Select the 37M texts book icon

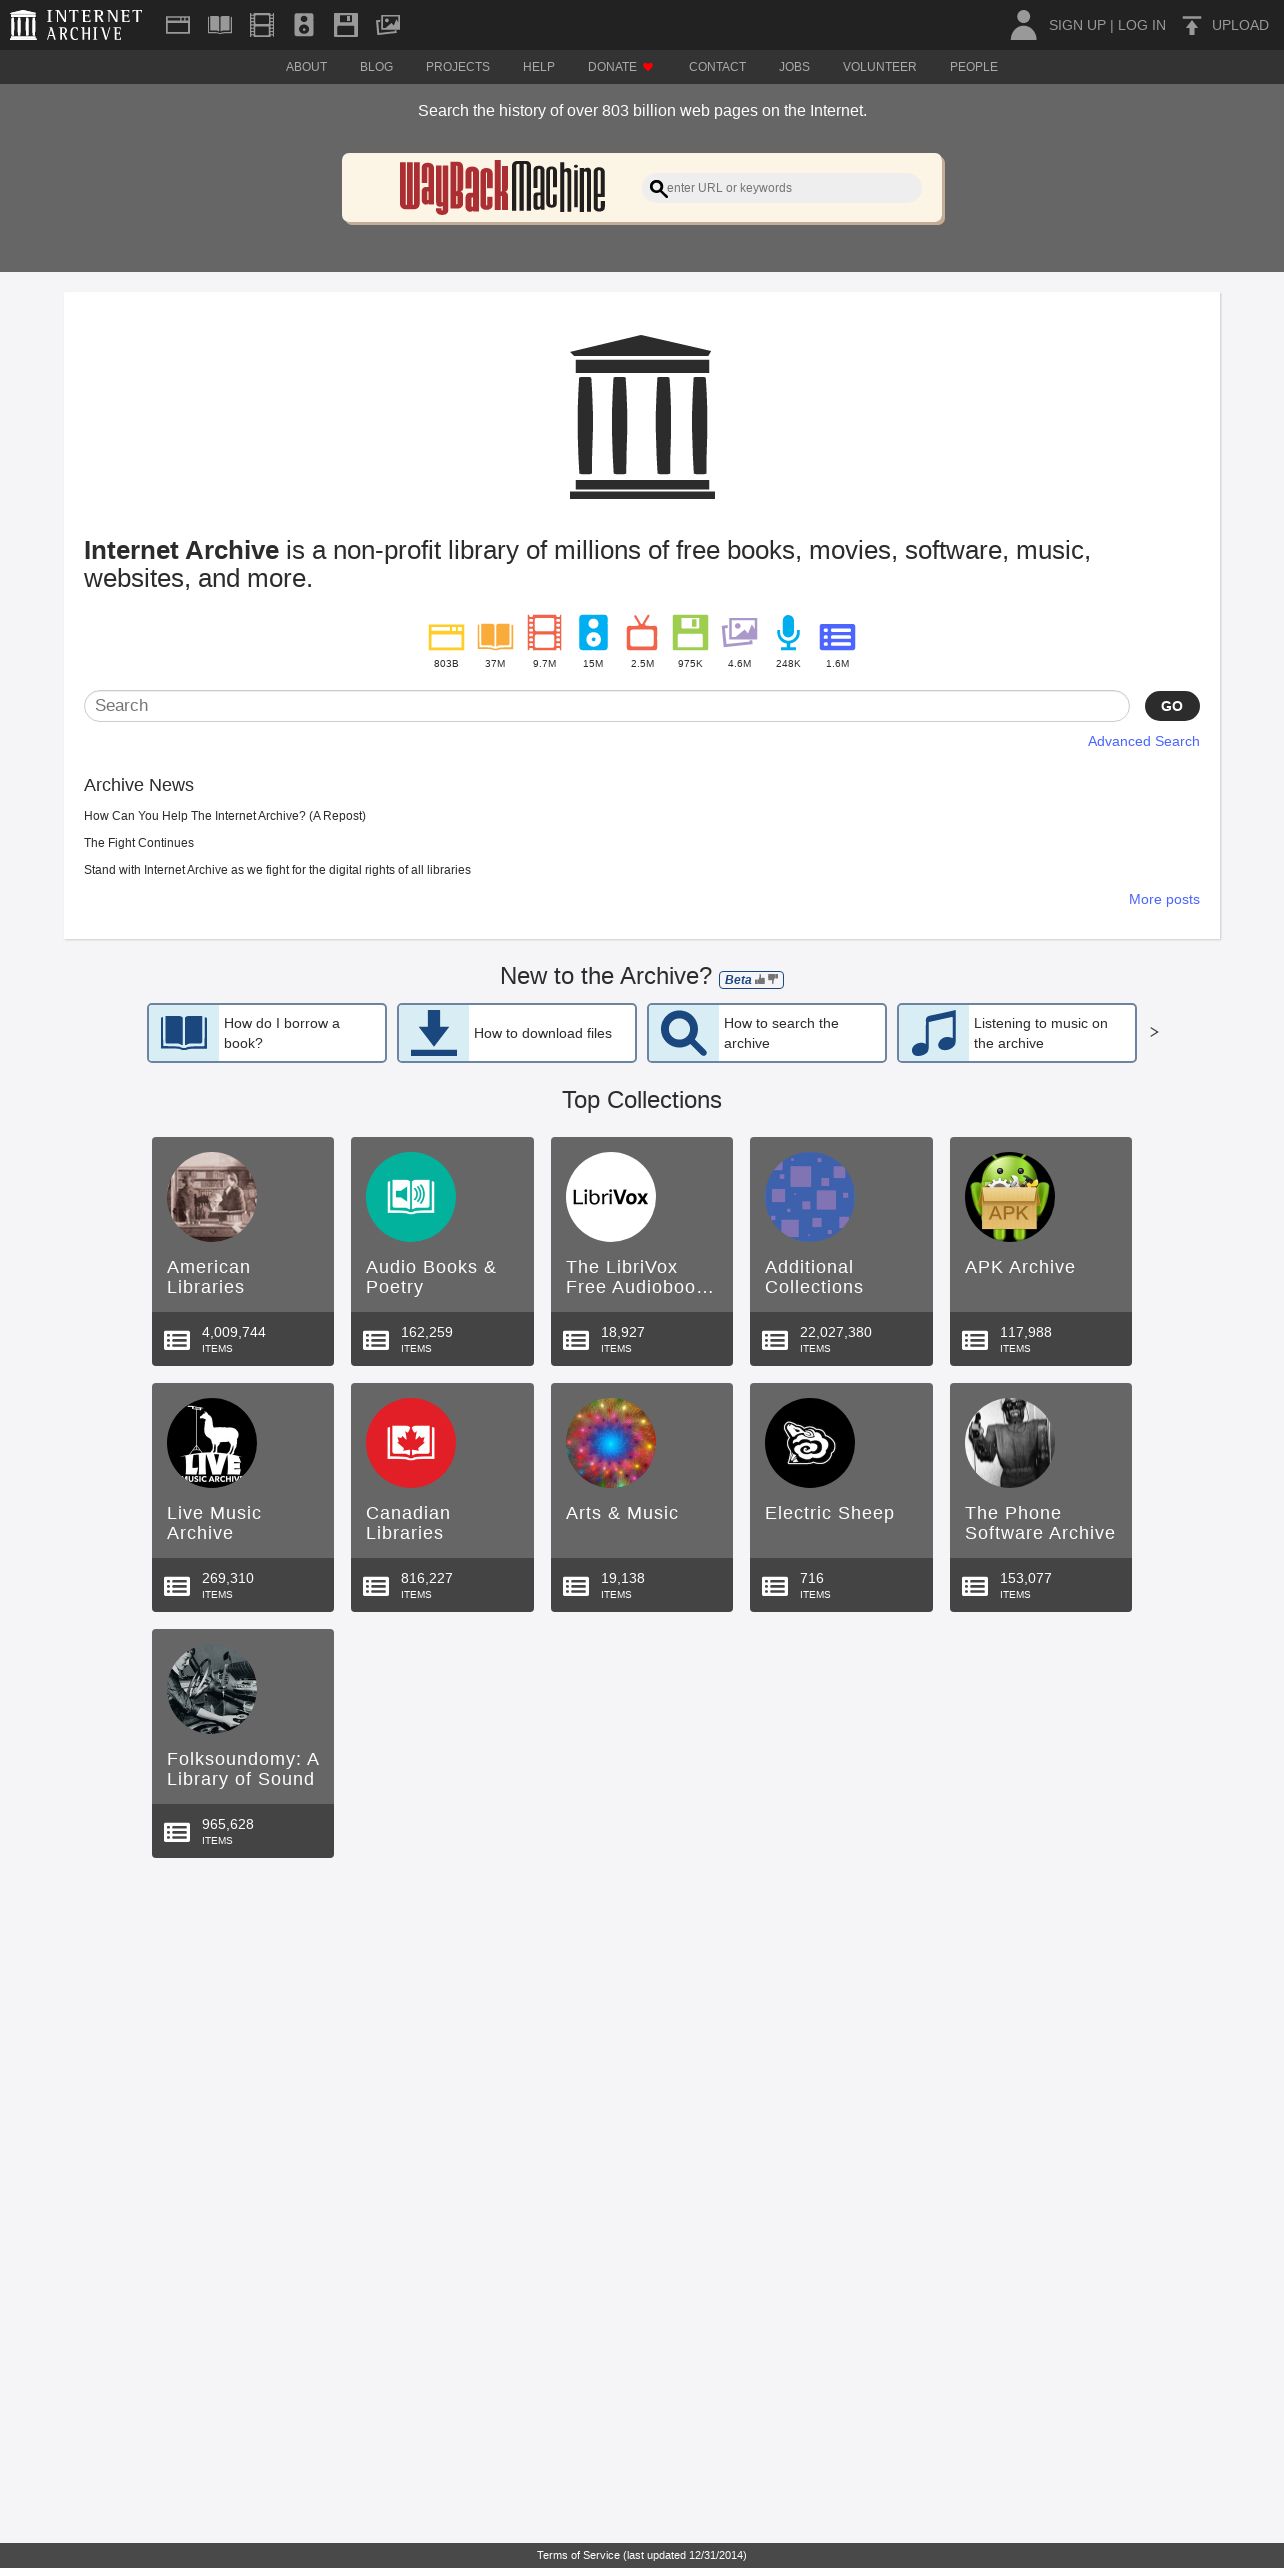495,636
